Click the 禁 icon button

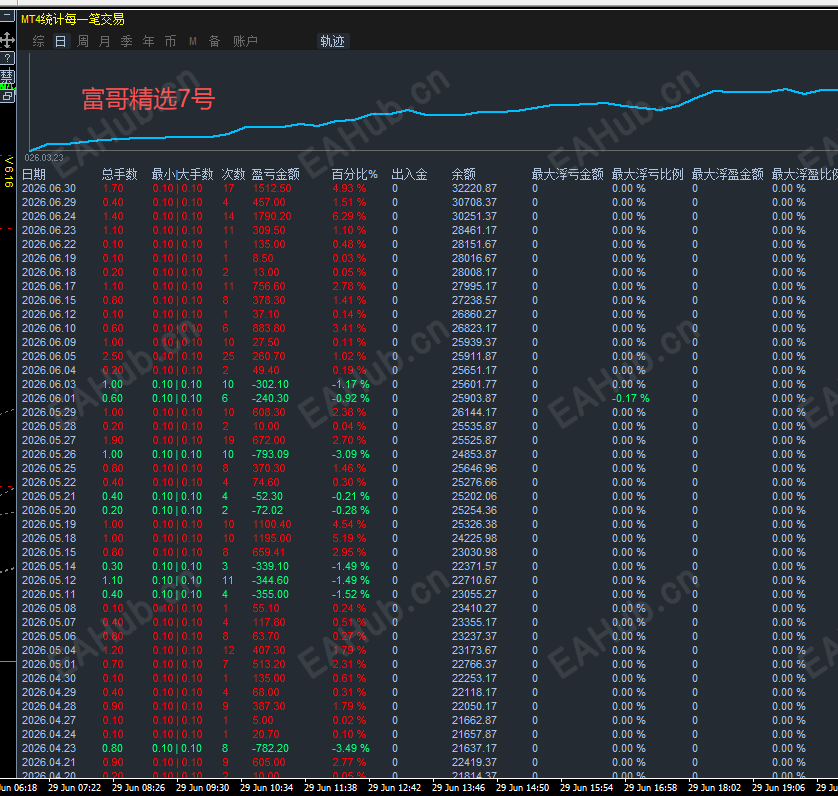point(7,76)
